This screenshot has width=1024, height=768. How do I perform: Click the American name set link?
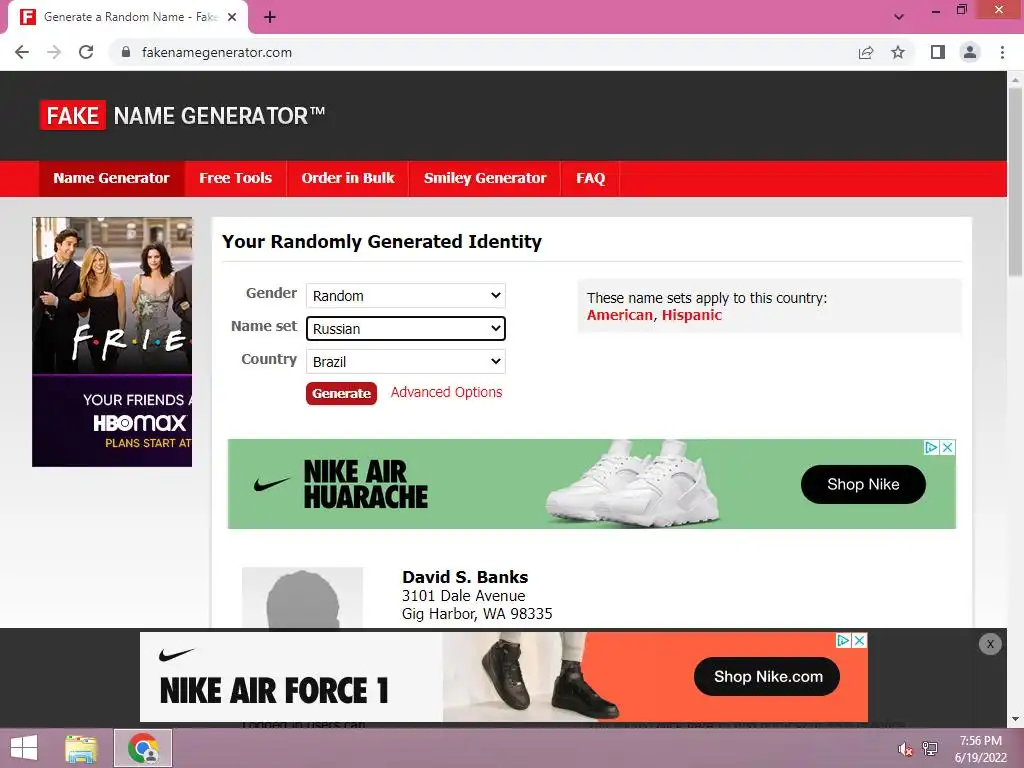620,315
